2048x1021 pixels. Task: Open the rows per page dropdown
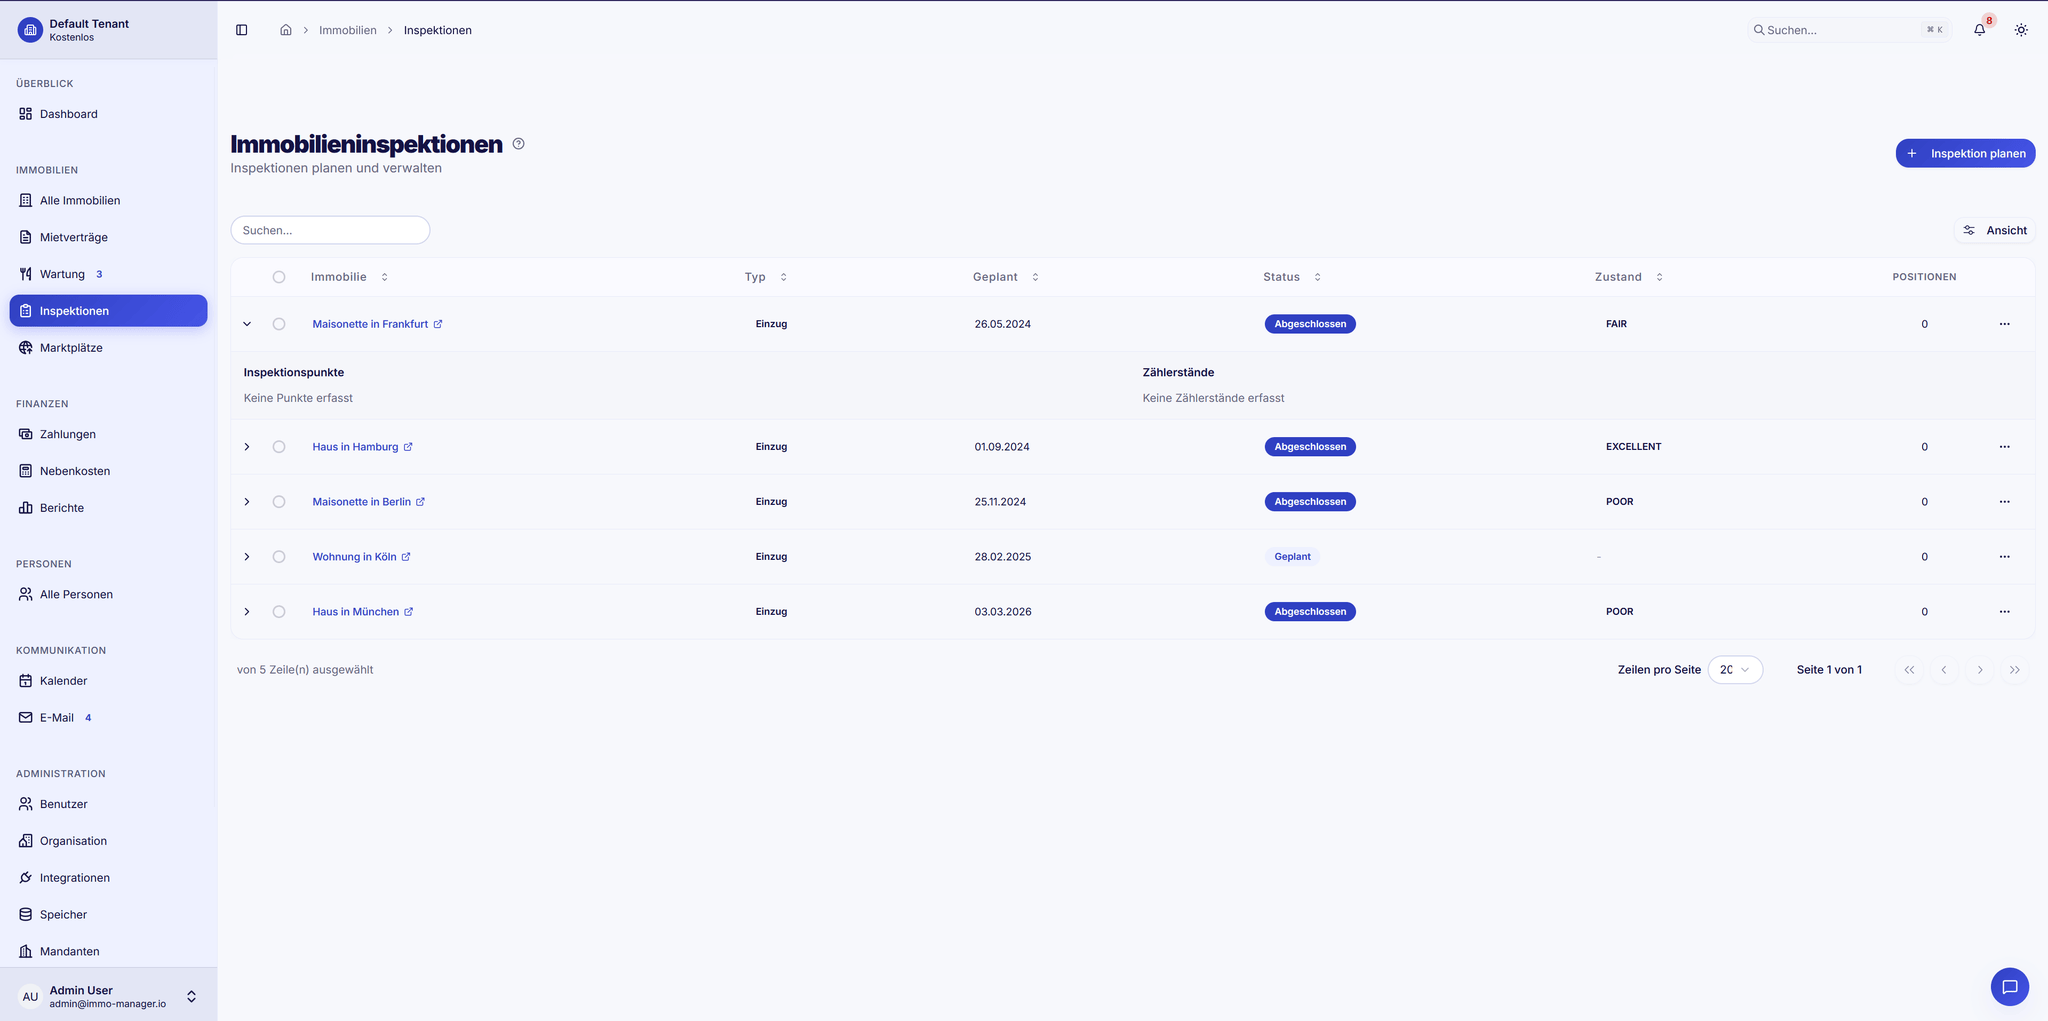(x=1735, y=670)
